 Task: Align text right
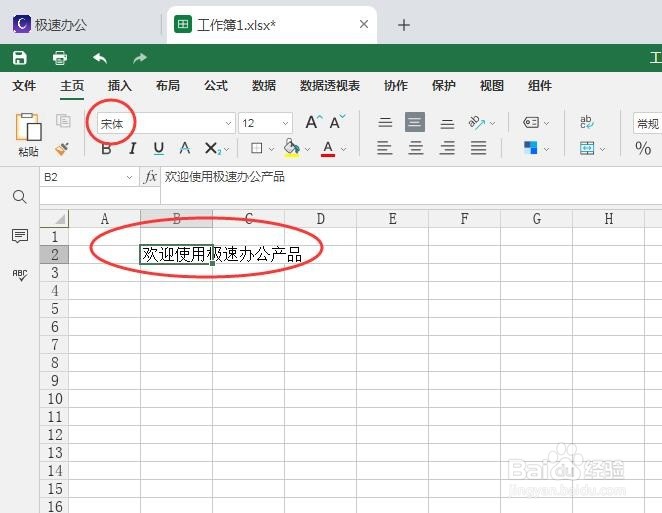click(447, 148)
